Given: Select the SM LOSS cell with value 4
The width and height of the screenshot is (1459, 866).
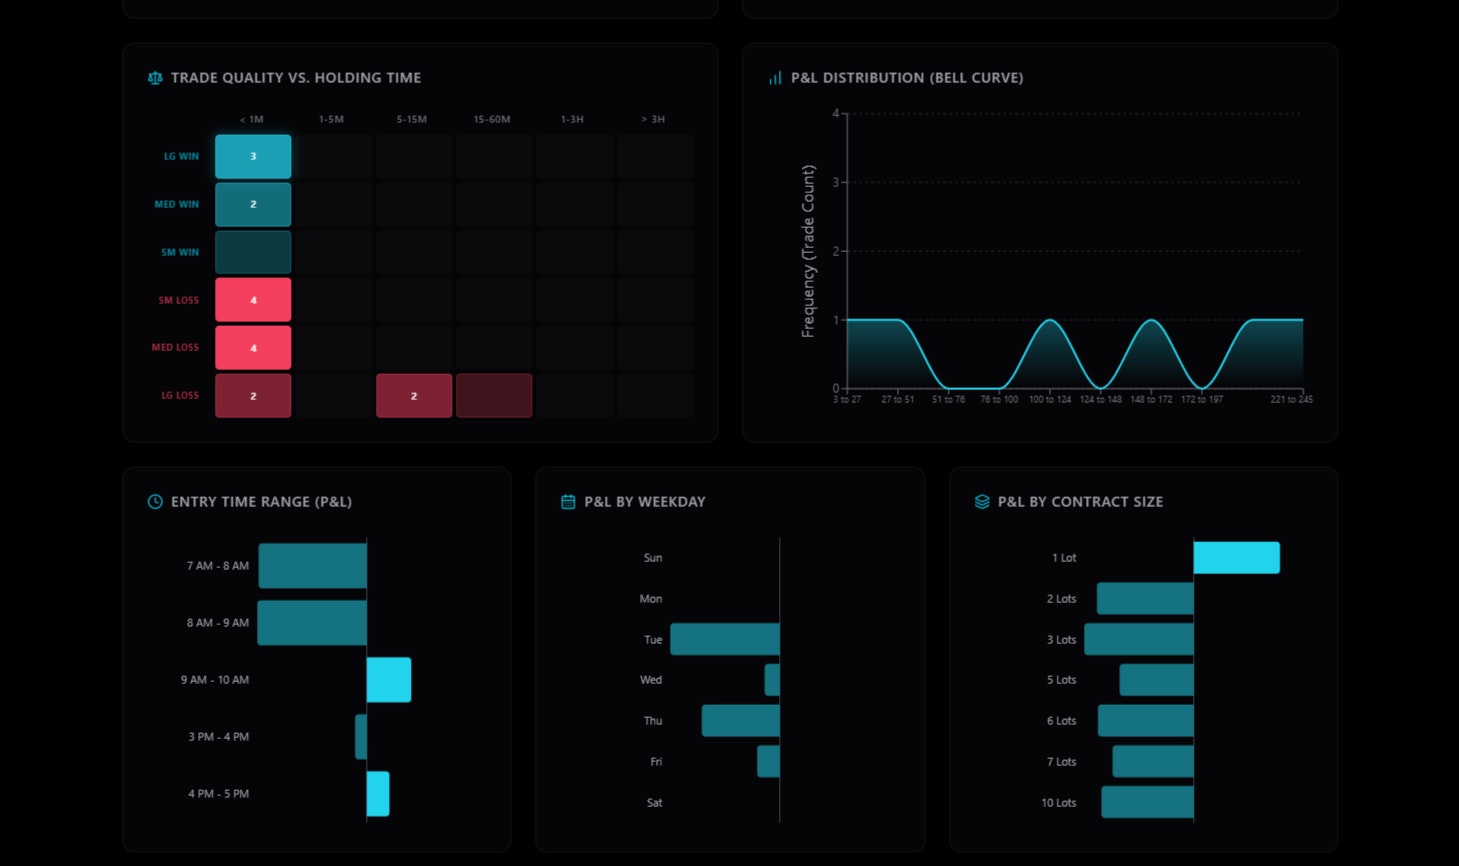Looking at the screenshot, I should point(252,299).
